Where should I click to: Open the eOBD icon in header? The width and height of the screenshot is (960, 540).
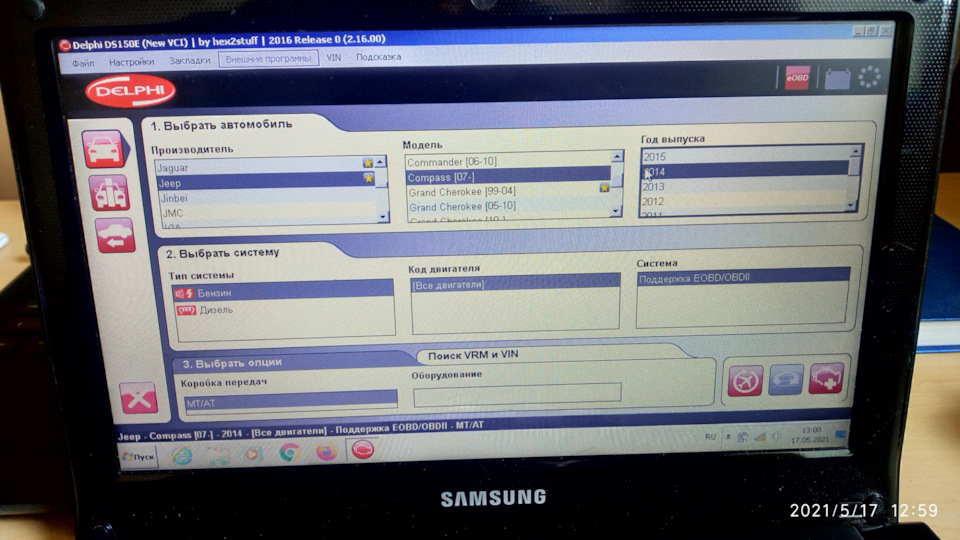pos(797,78)
